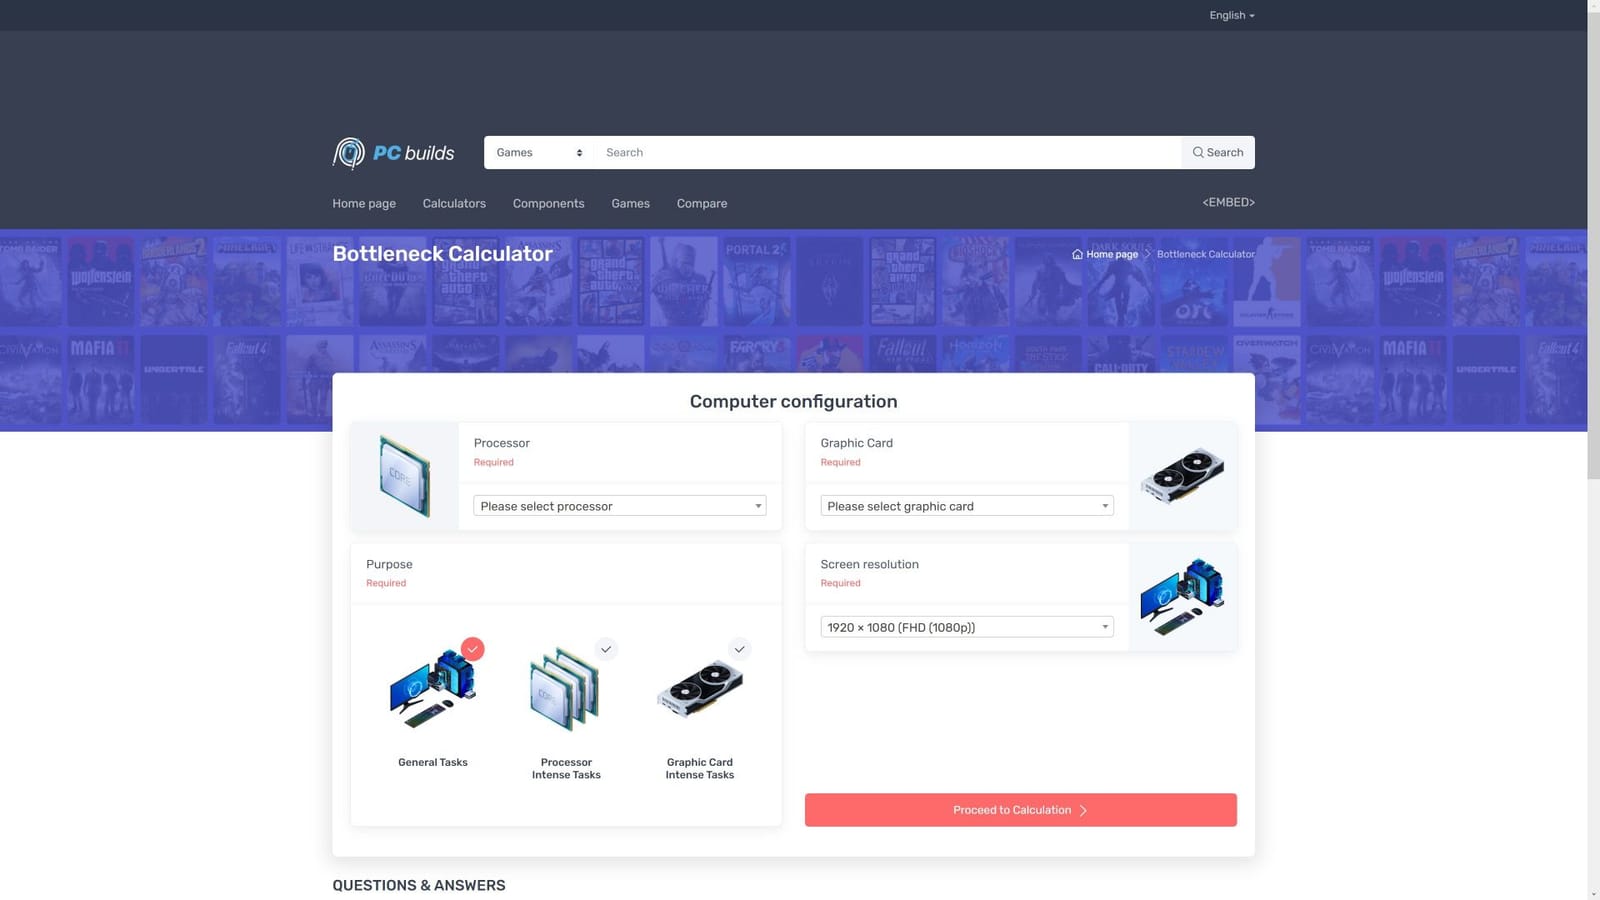Focus the Search text field

click(x=888, y=153)
